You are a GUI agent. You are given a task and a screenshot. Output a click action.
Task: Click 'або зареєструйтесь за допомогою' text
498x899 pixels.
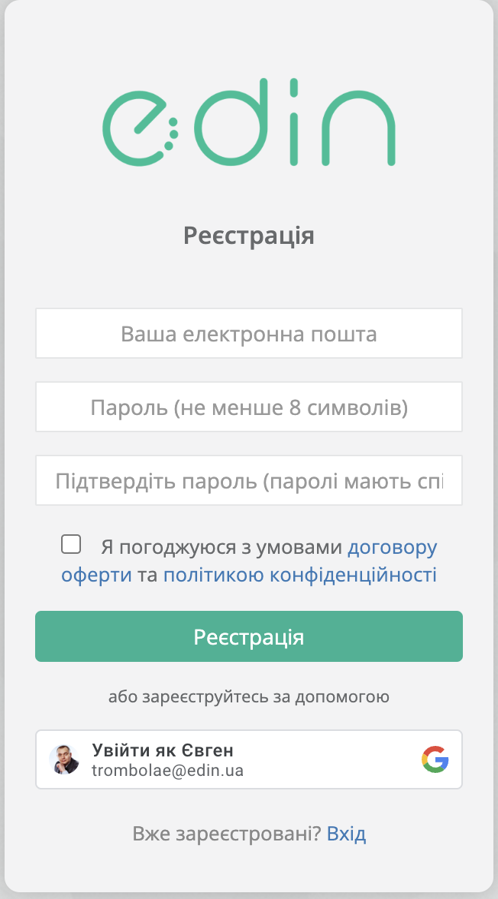(249, 697)
